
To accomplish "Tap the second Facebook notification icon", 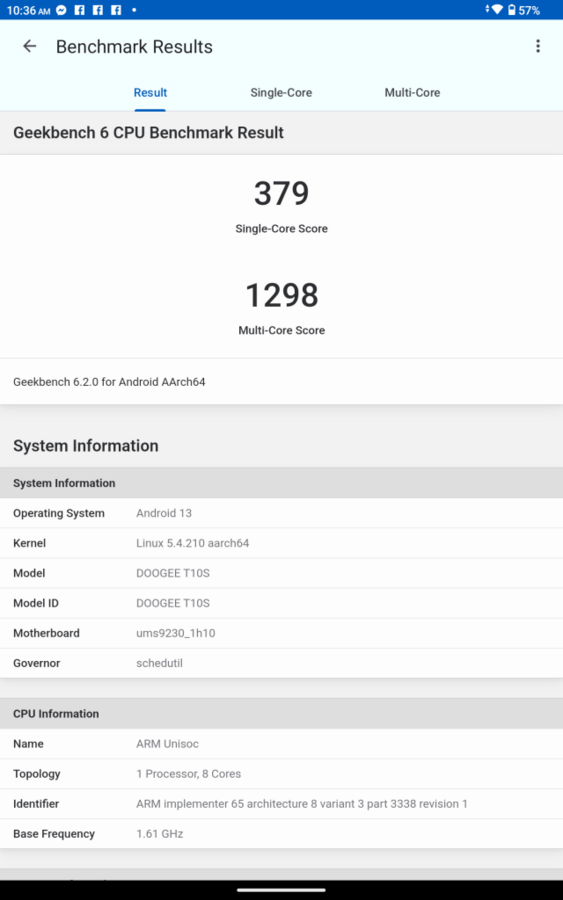I will (98, 10).
